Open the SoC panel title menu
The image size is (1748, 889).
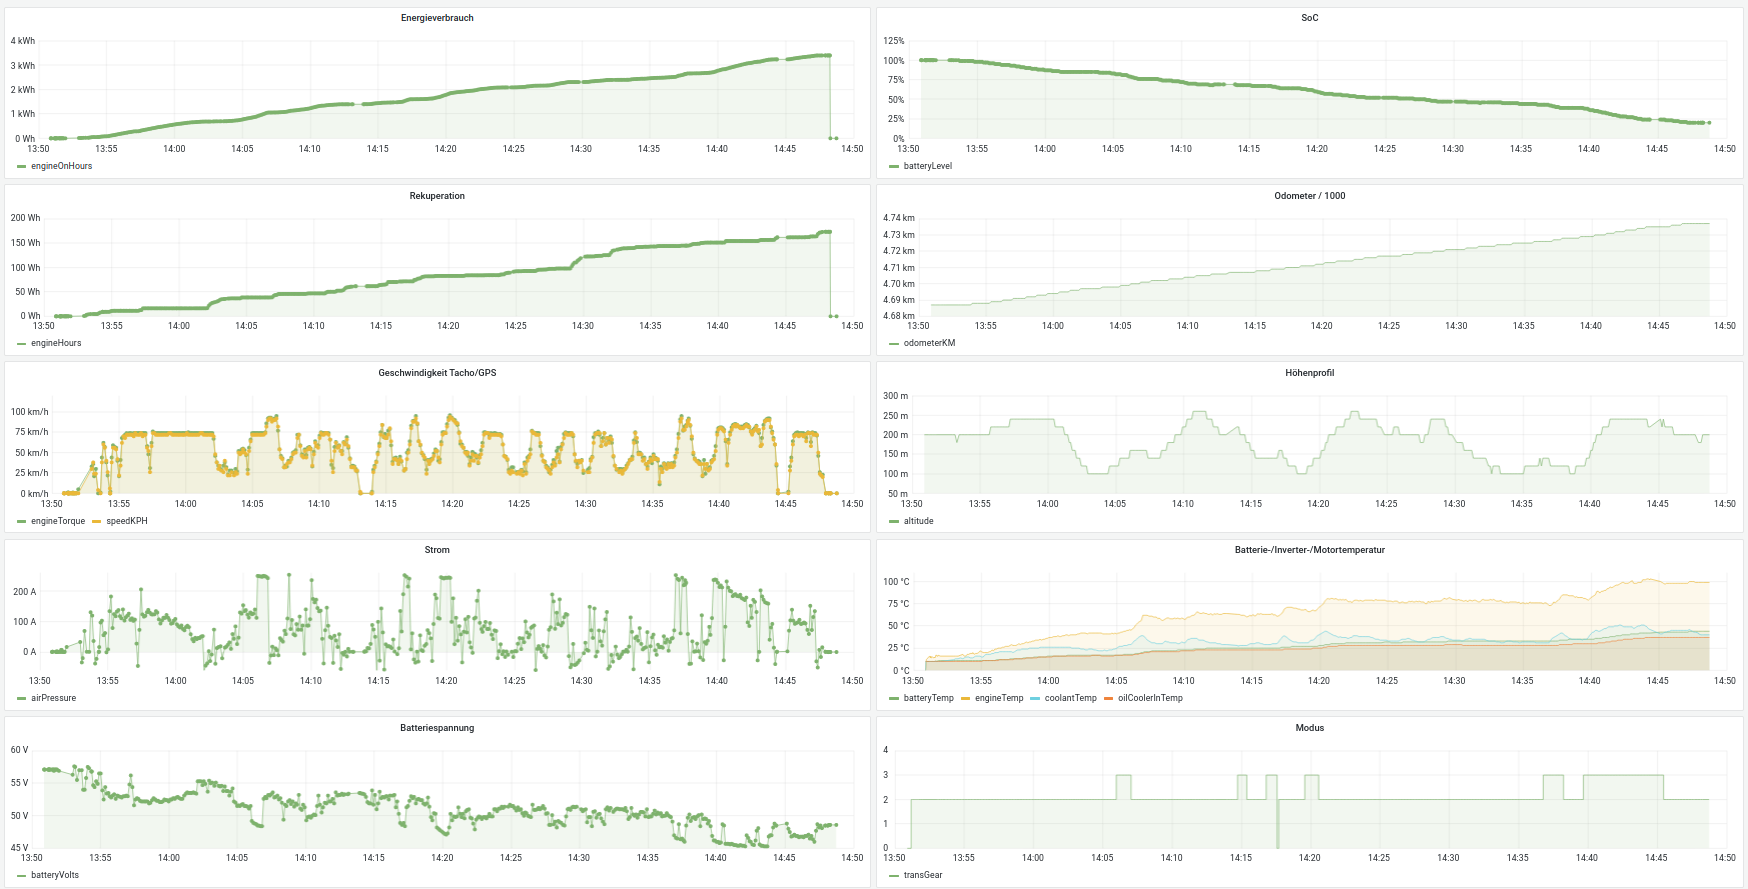[x=1309, y=18]
